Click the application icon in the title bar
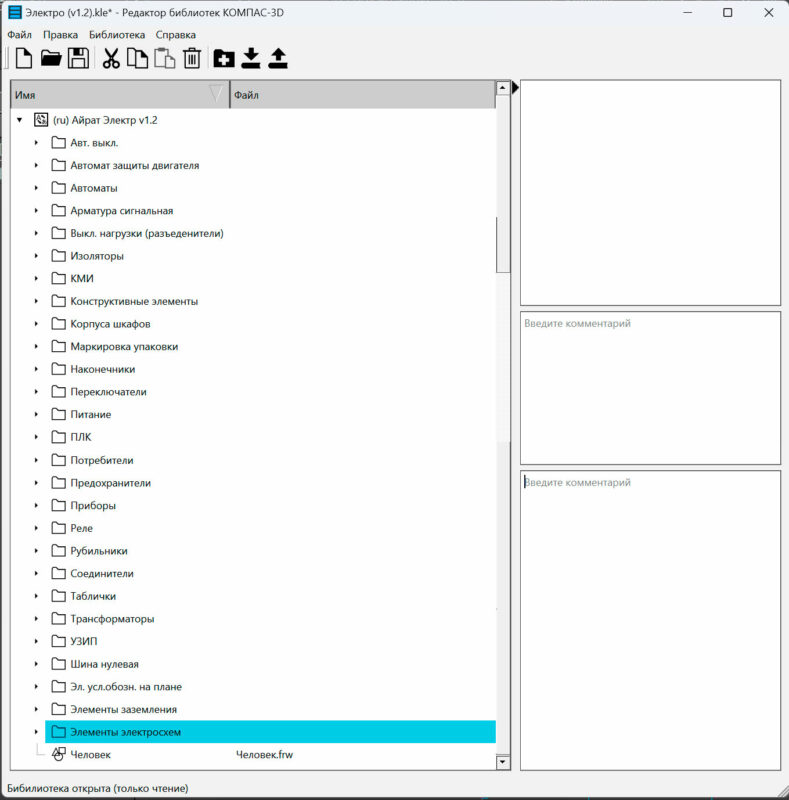The width and height of the screenshot is (789, 800). [15, 12]
